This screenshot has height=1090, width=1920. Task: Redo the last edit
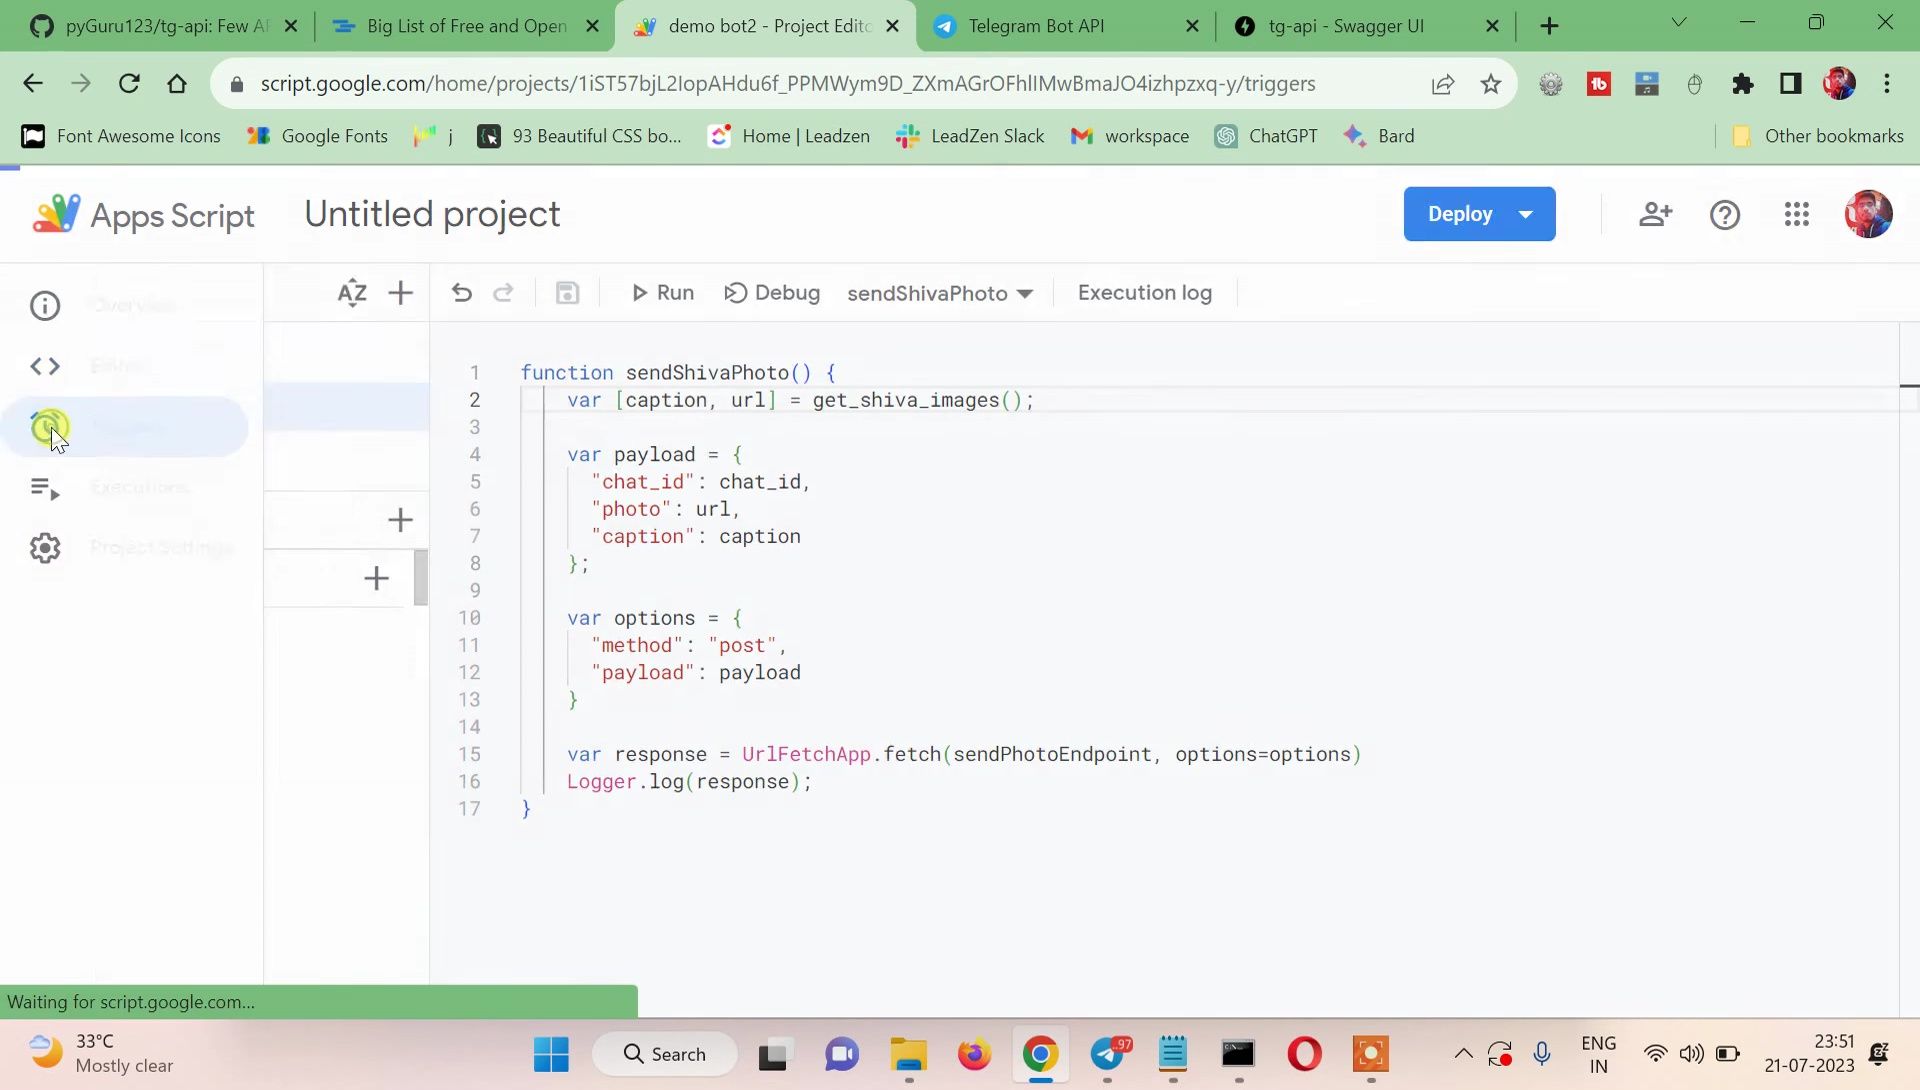coord(503,293)
